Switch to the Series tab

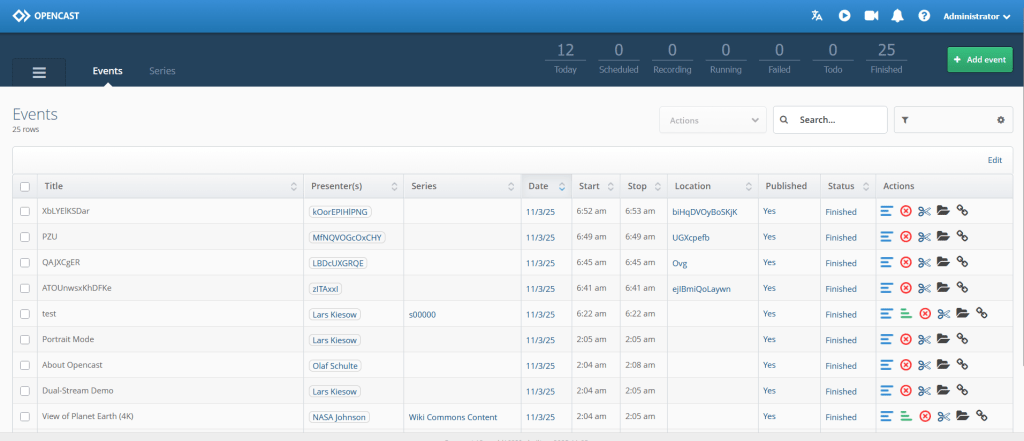click(x=162, y=71)
